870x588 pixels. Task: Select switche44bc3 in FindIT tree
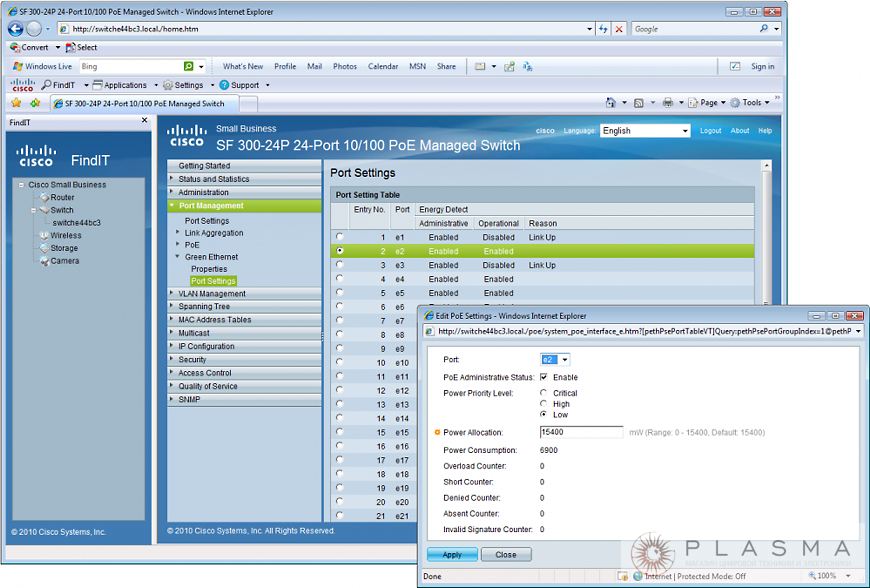[77, 223]
